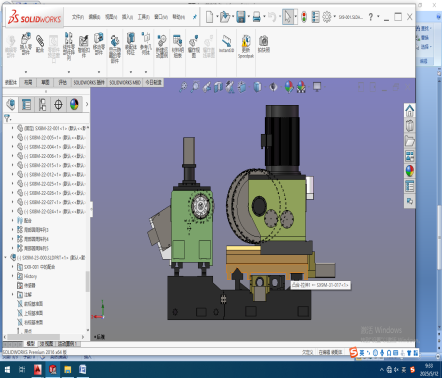Viewport: 442px width, 378px height.
Task: Click the Rebuild traffic light icon
Action: point(304,16)
